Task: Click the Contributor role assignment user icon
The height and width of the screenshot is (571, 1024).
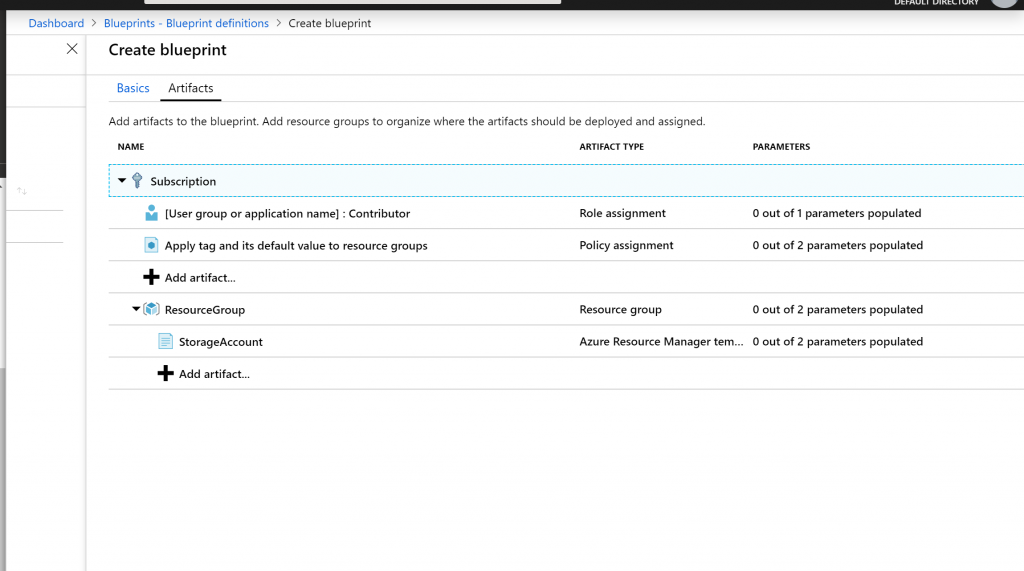Action: [x=151, y=213]
